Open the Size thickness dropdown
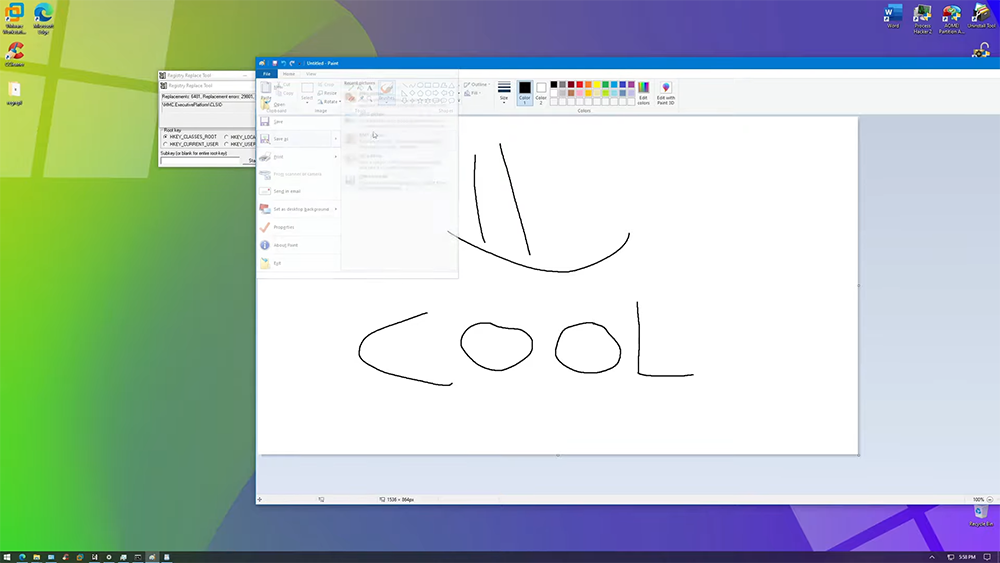 coord(504,92)
